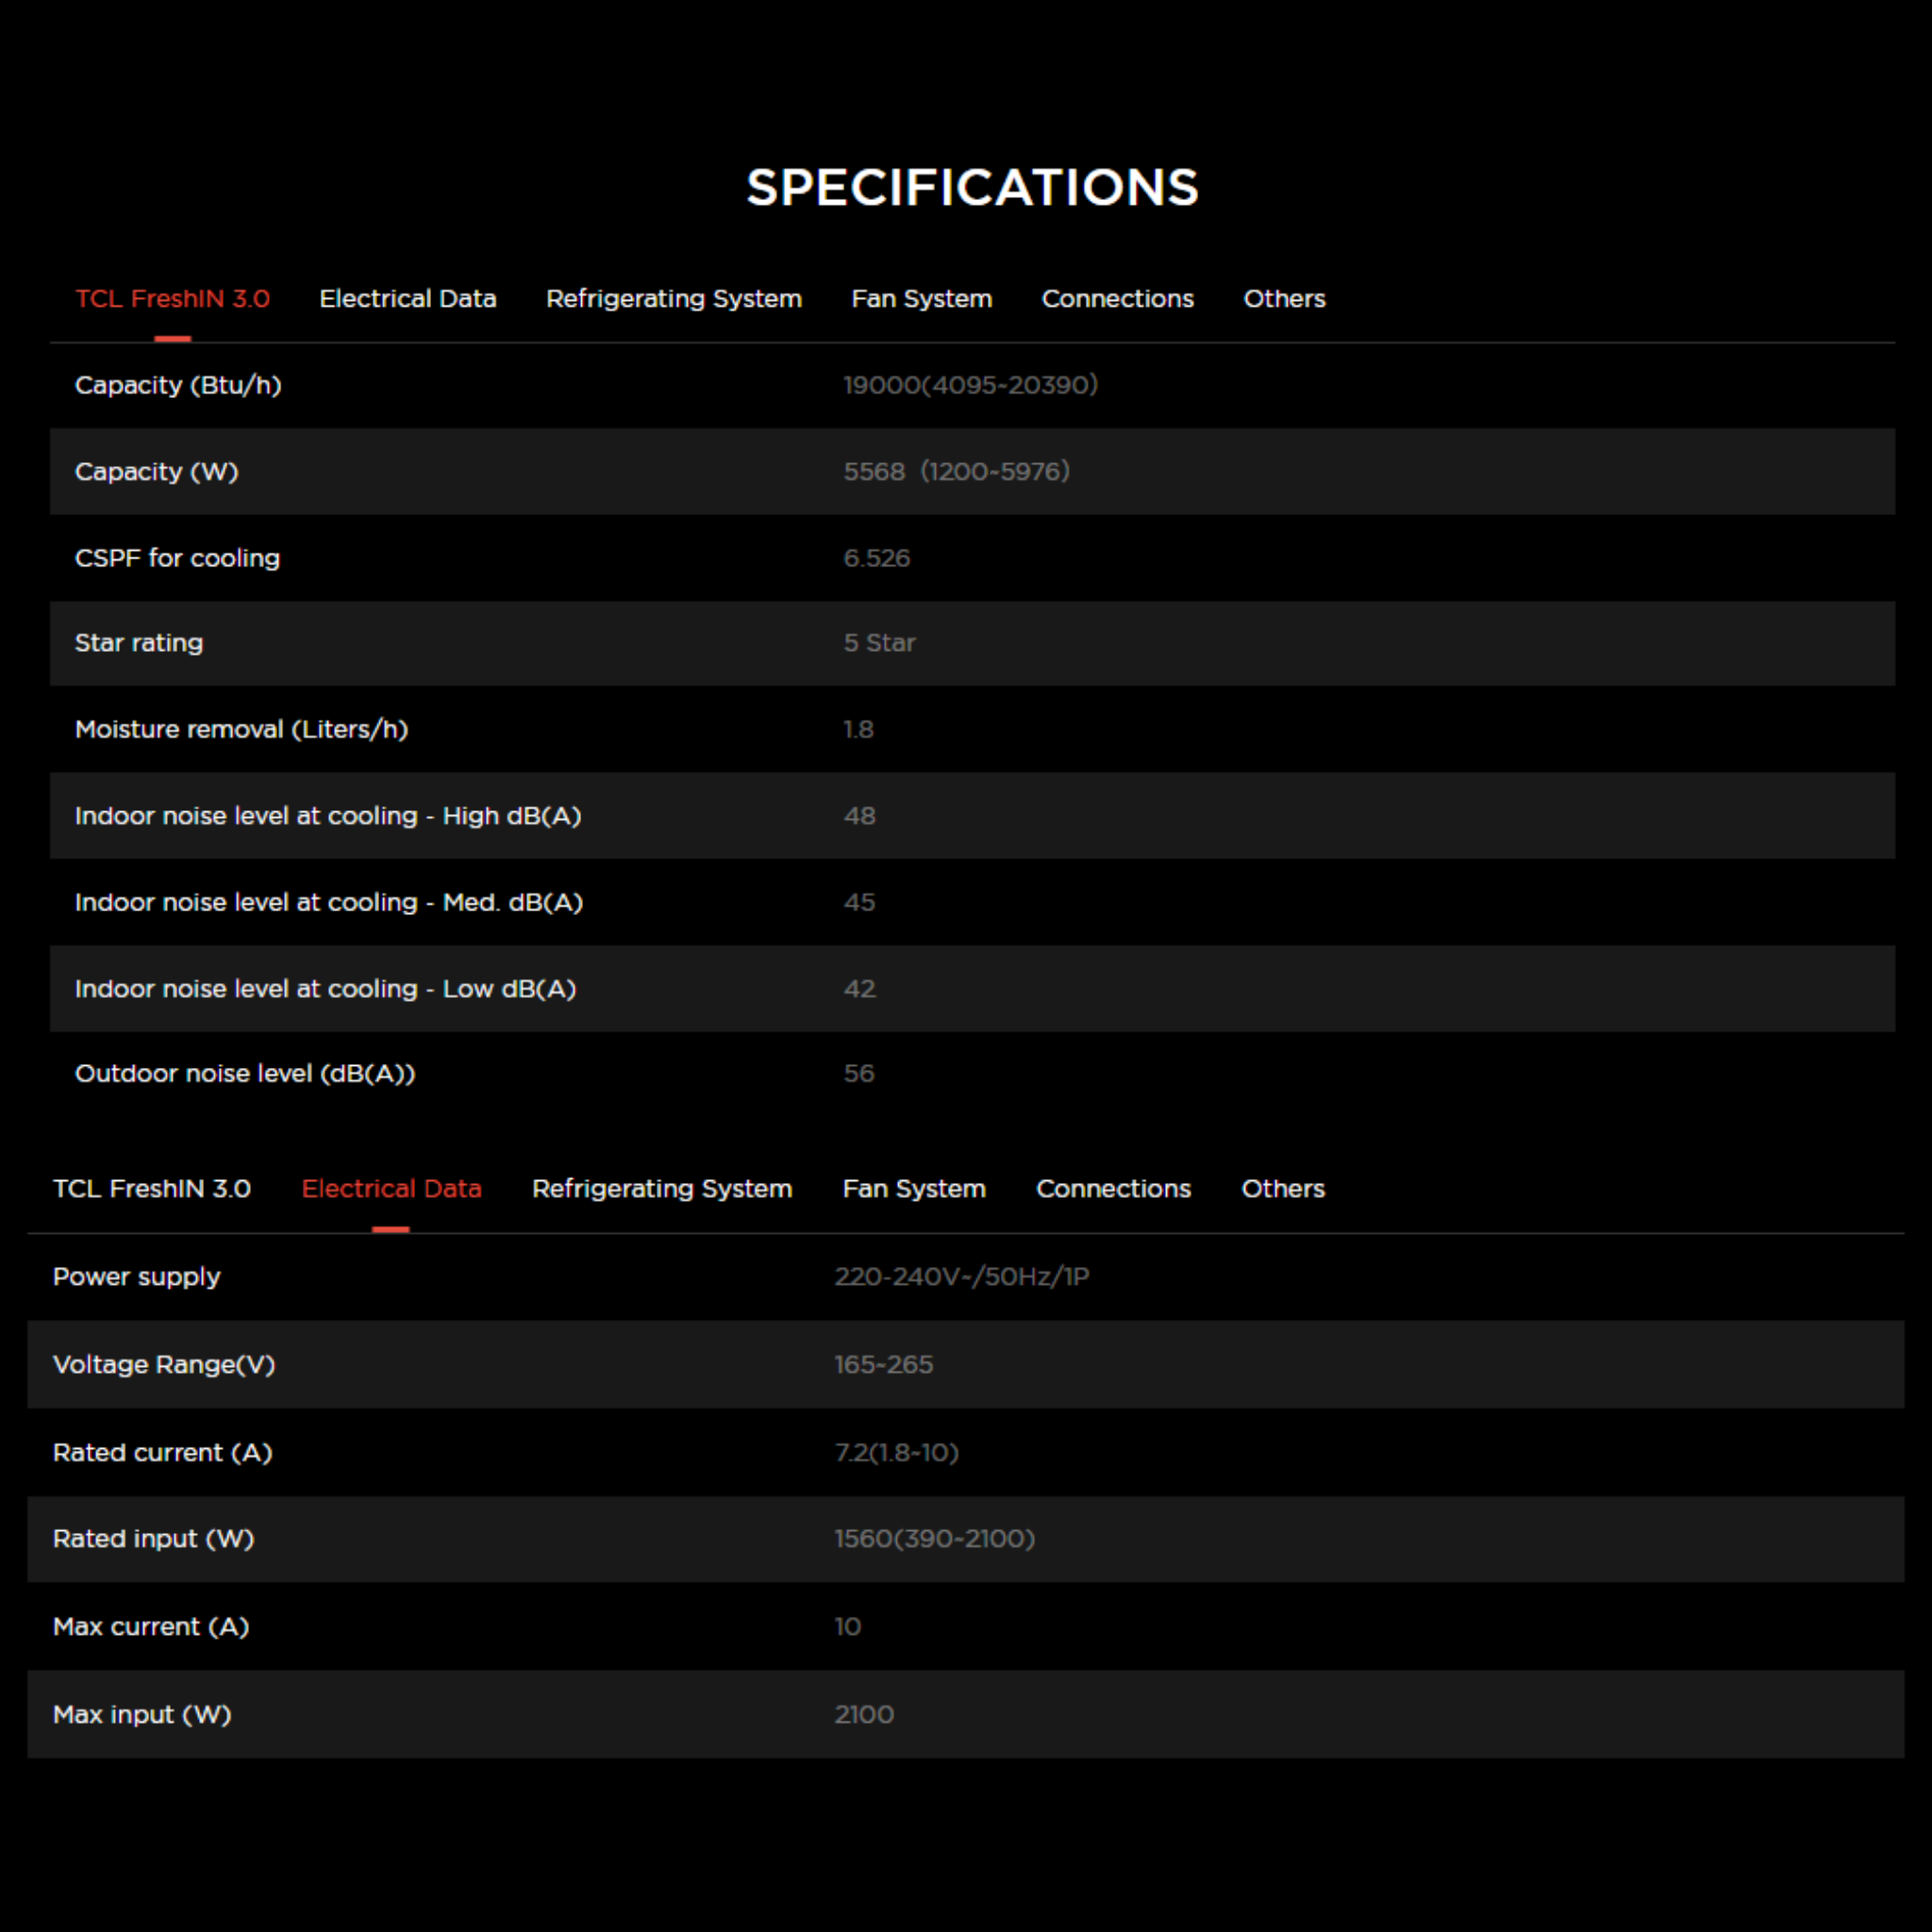Open the Electrical Data tab above the Capacity rows
Screen dimensions: 1932x1932
407,299
